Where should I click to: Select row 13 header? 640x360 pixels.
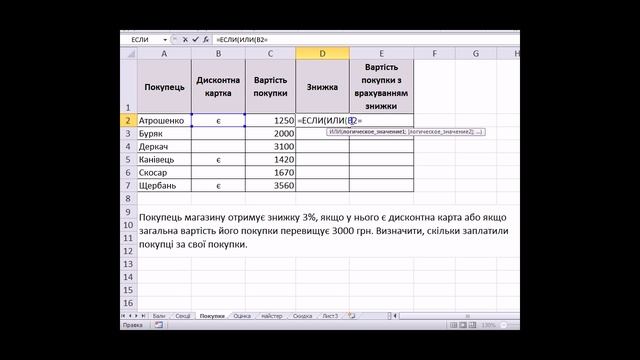coord(128,264)
